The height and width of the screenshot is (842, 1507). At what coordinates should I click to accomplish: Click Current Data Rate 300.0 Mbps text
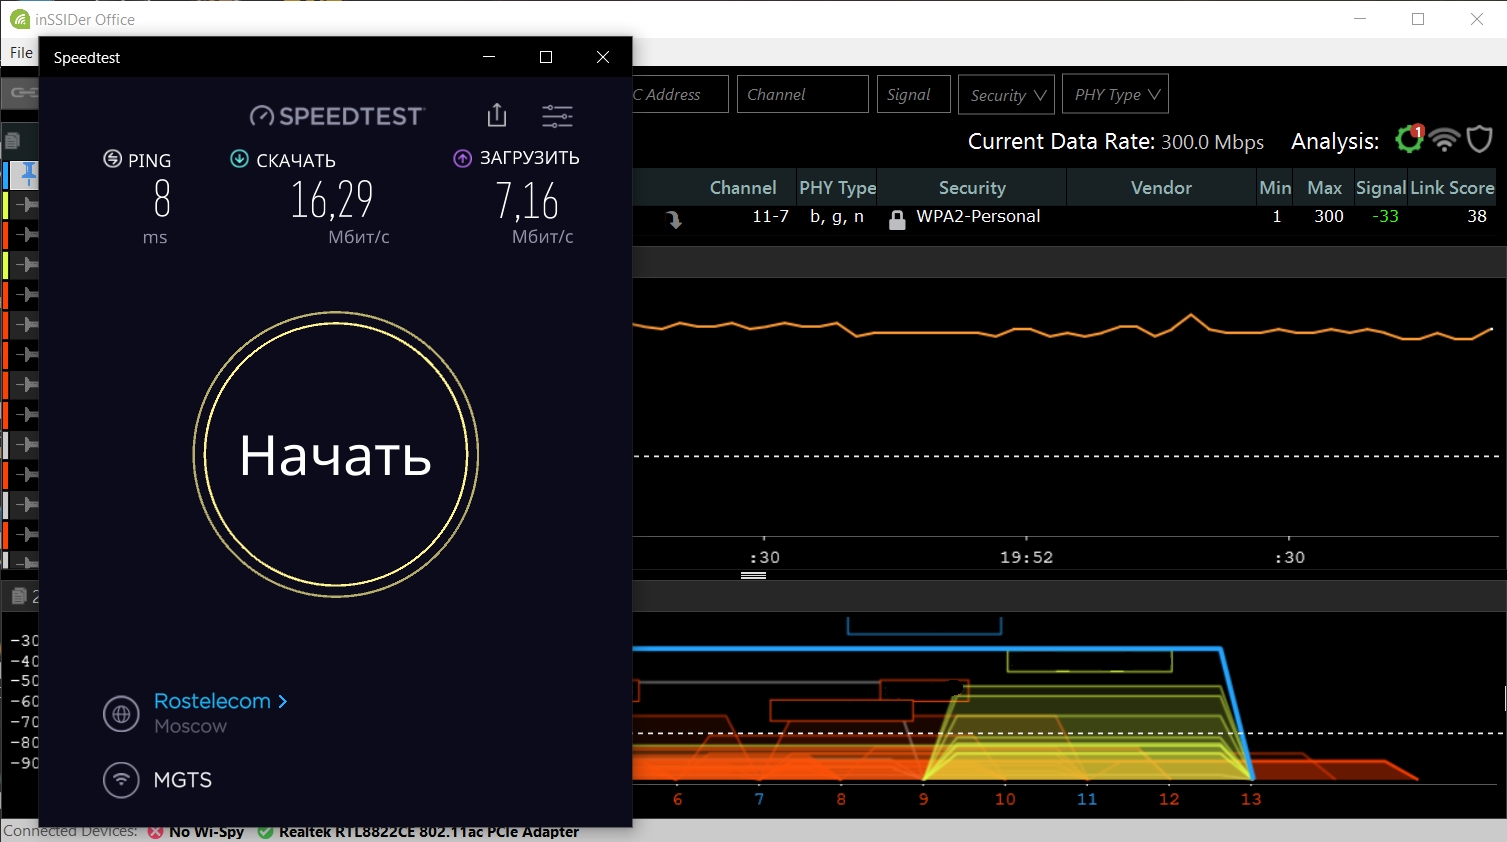1115,141
